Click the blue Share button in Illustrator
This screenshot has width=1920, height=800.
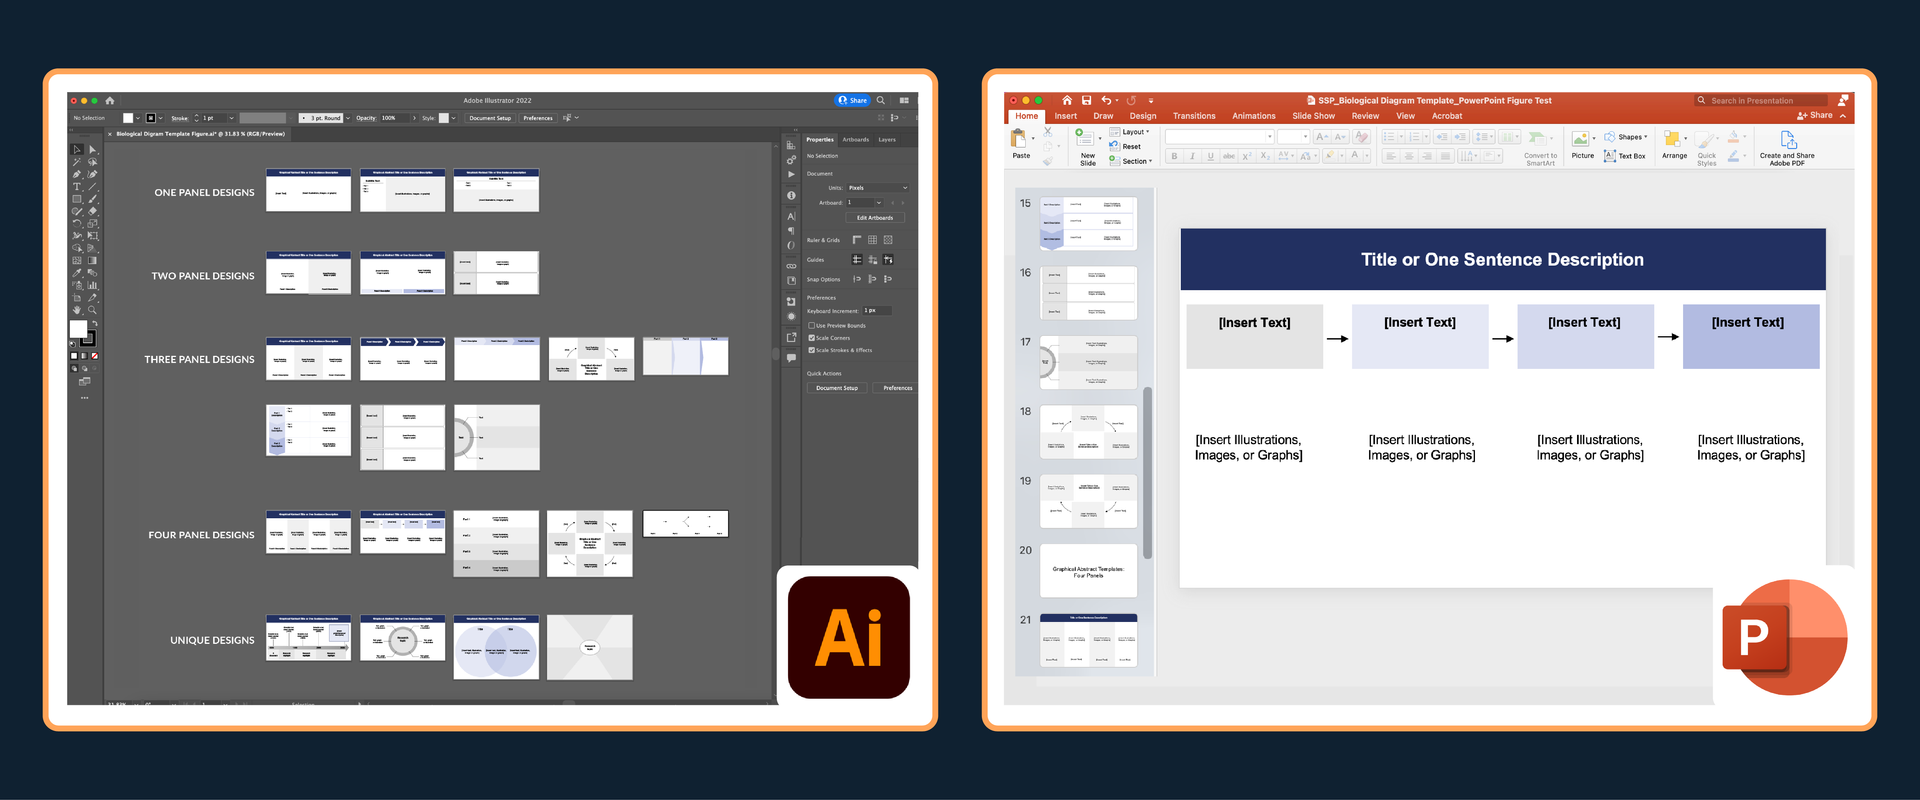click(x=853, y=100)
